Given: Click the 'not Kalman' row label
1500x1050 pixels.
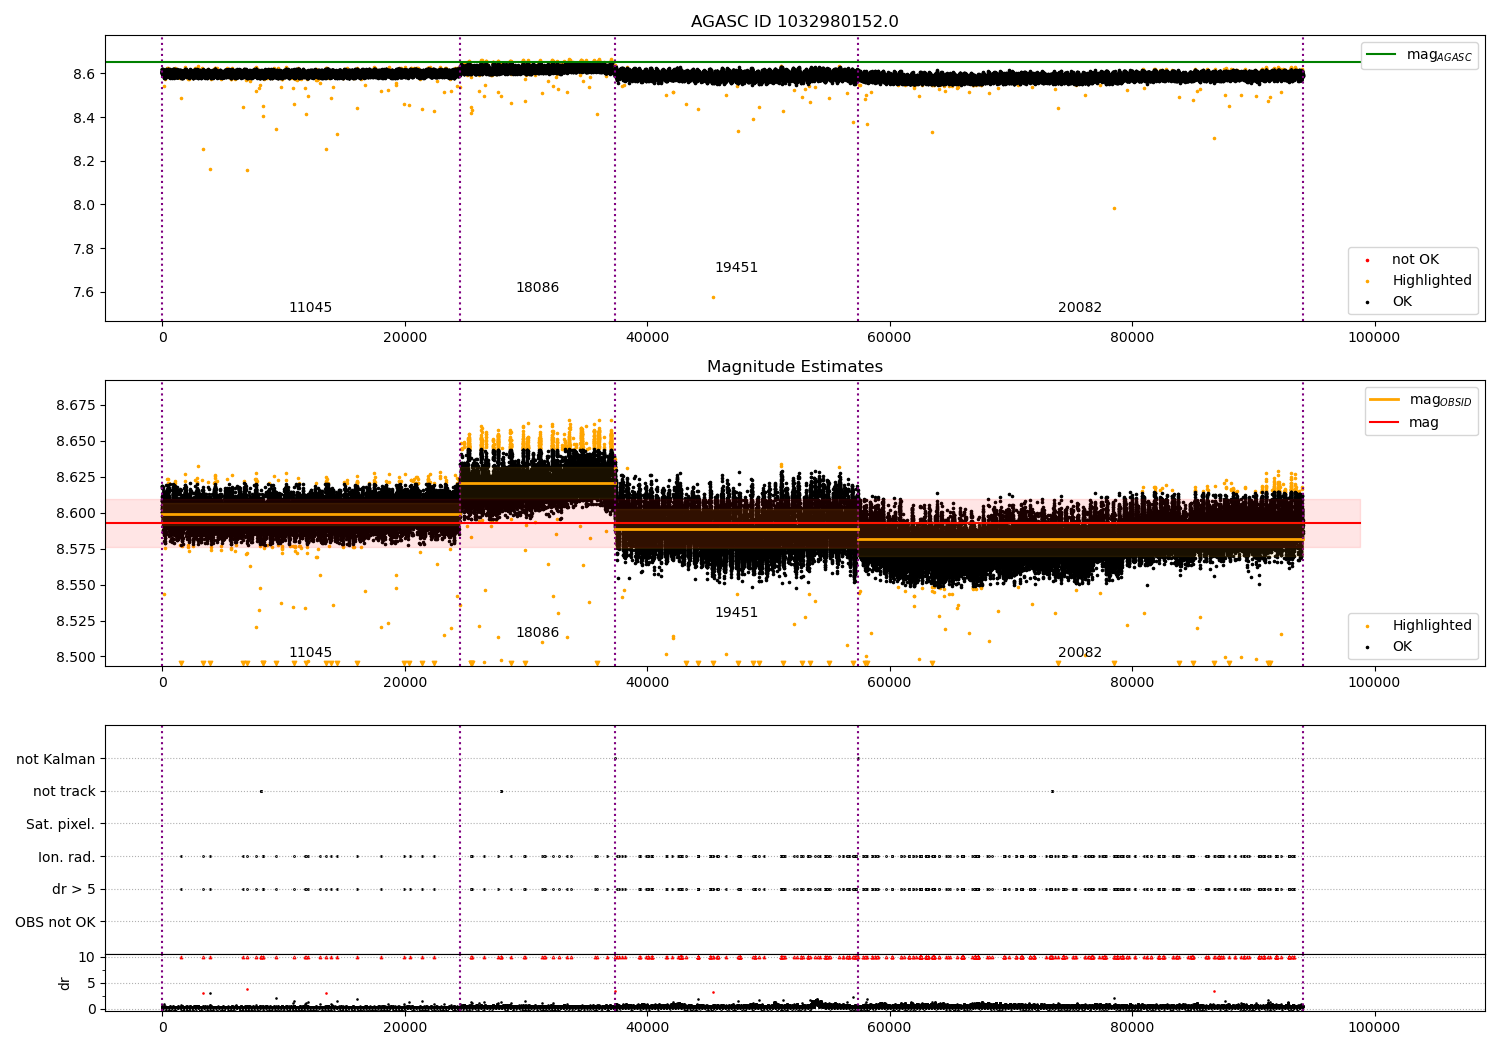Looking at the screenshot, I should tap(56, 760).
